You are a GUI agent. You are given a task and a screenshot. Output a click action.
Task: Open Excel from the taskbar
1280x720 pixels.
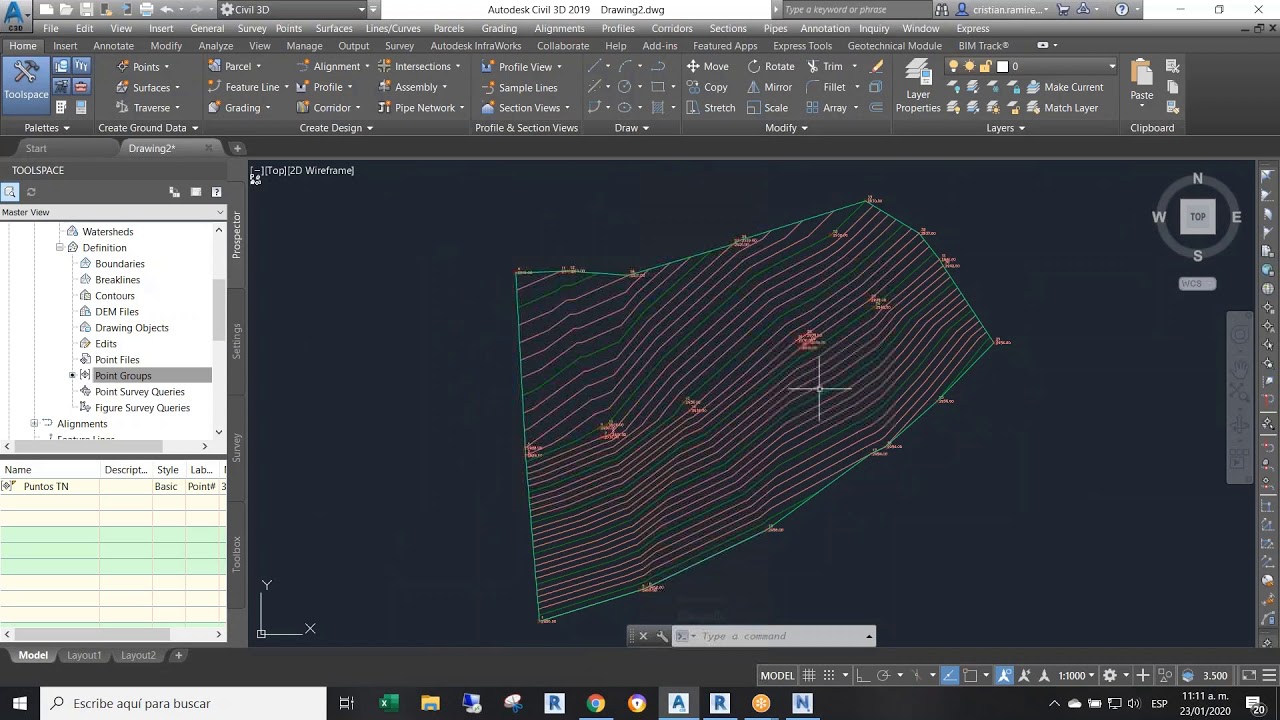pyautogui.click(x=387, y=703)
